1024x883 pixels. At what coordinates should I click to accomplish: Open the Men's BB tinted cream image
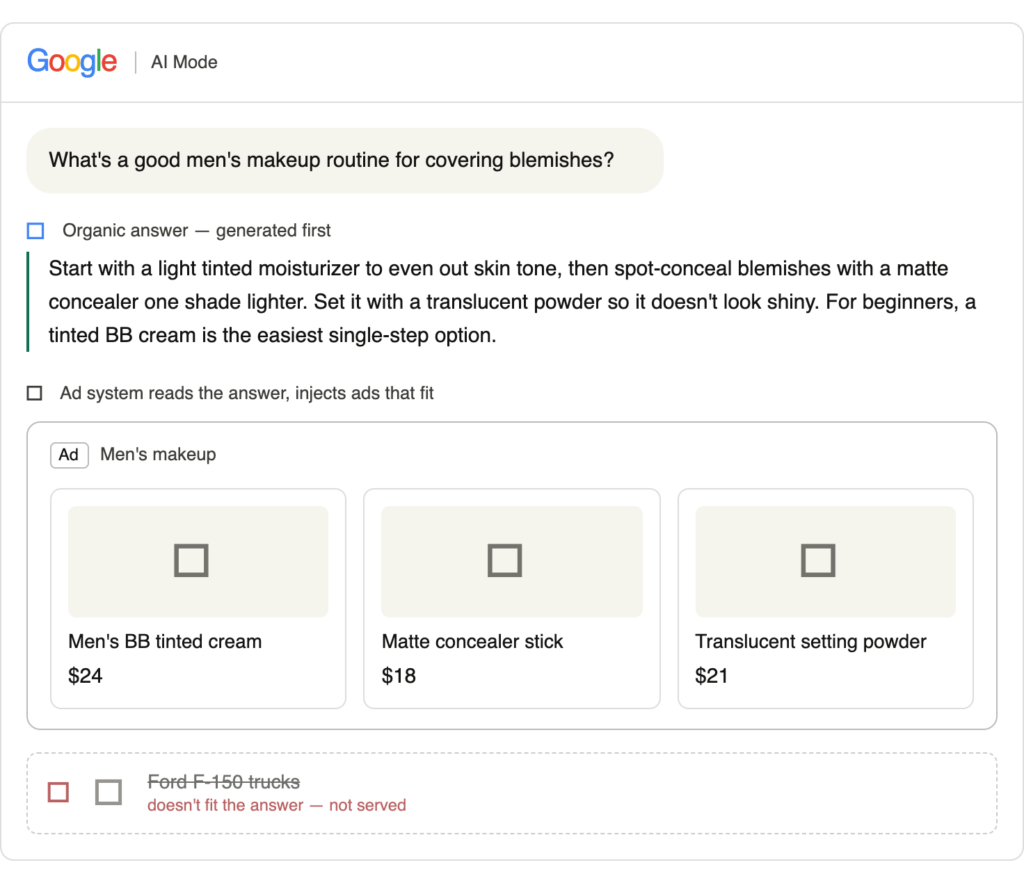click(198, 561)
